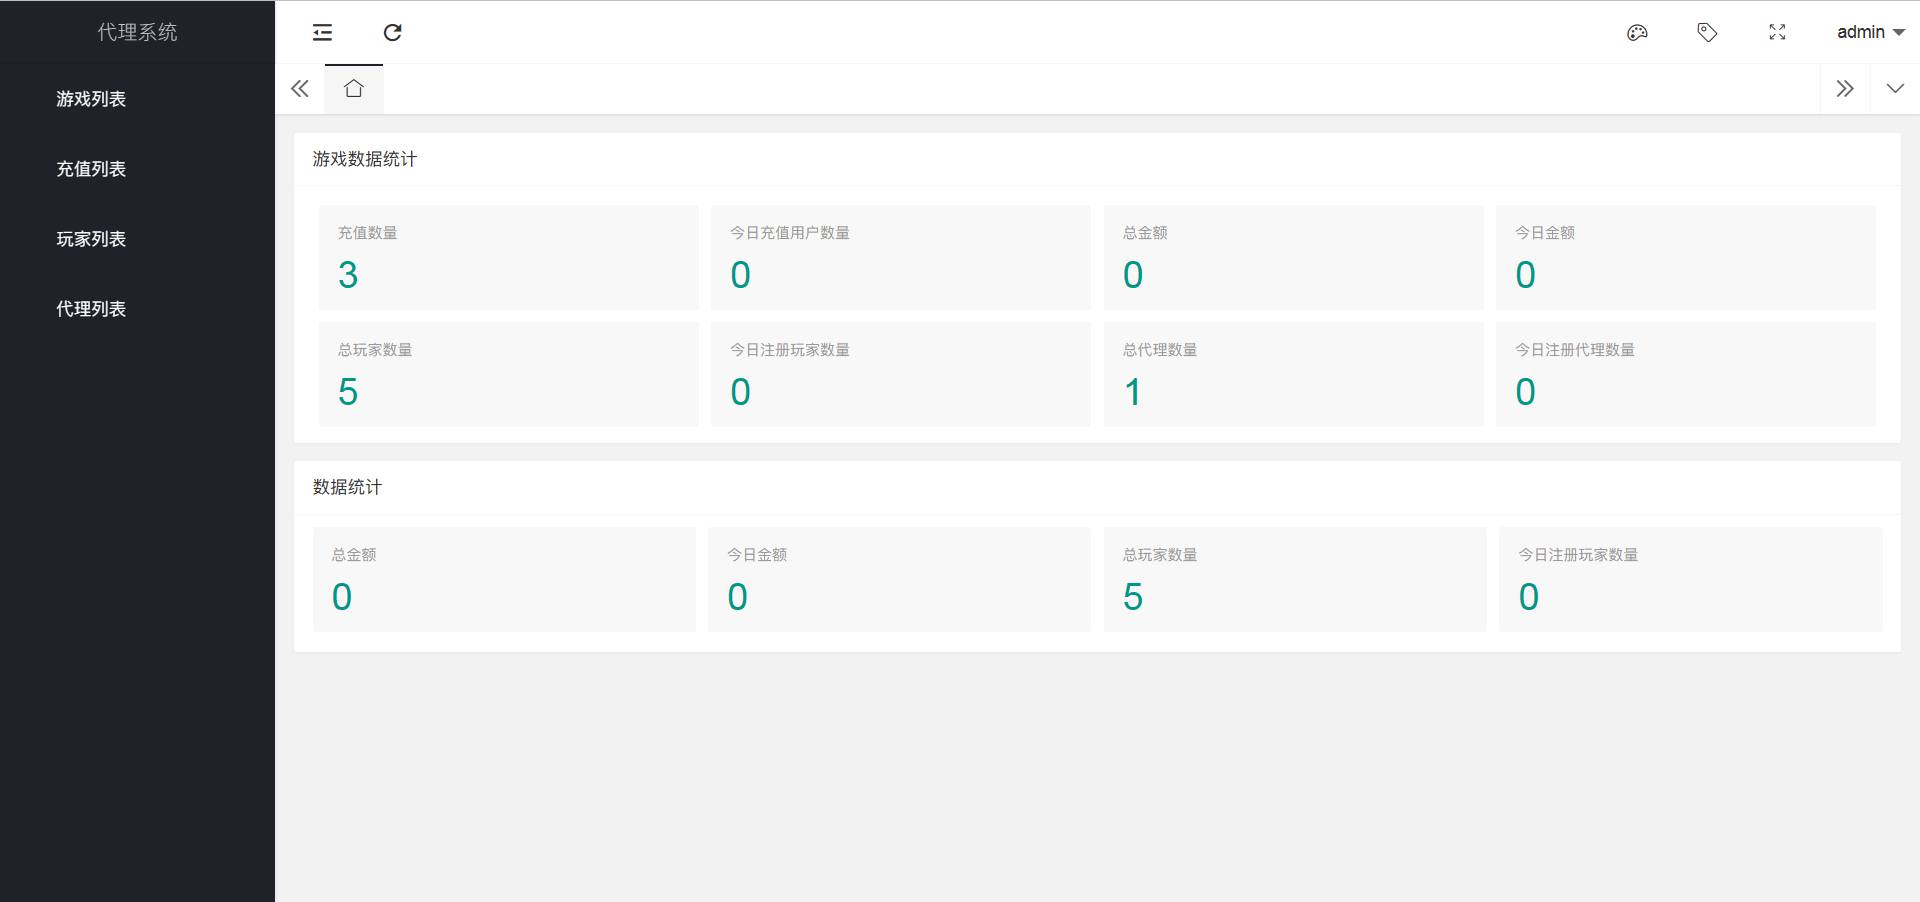The height and width of the screenshot is (902, 1920).
Task: Click the 充值数量 stat card
Action: (x=508, y=258)
